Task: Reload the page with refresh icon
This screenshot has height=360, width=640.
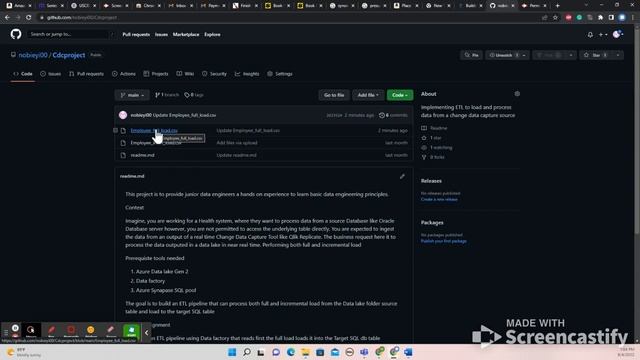Action: tap(29, 18)
